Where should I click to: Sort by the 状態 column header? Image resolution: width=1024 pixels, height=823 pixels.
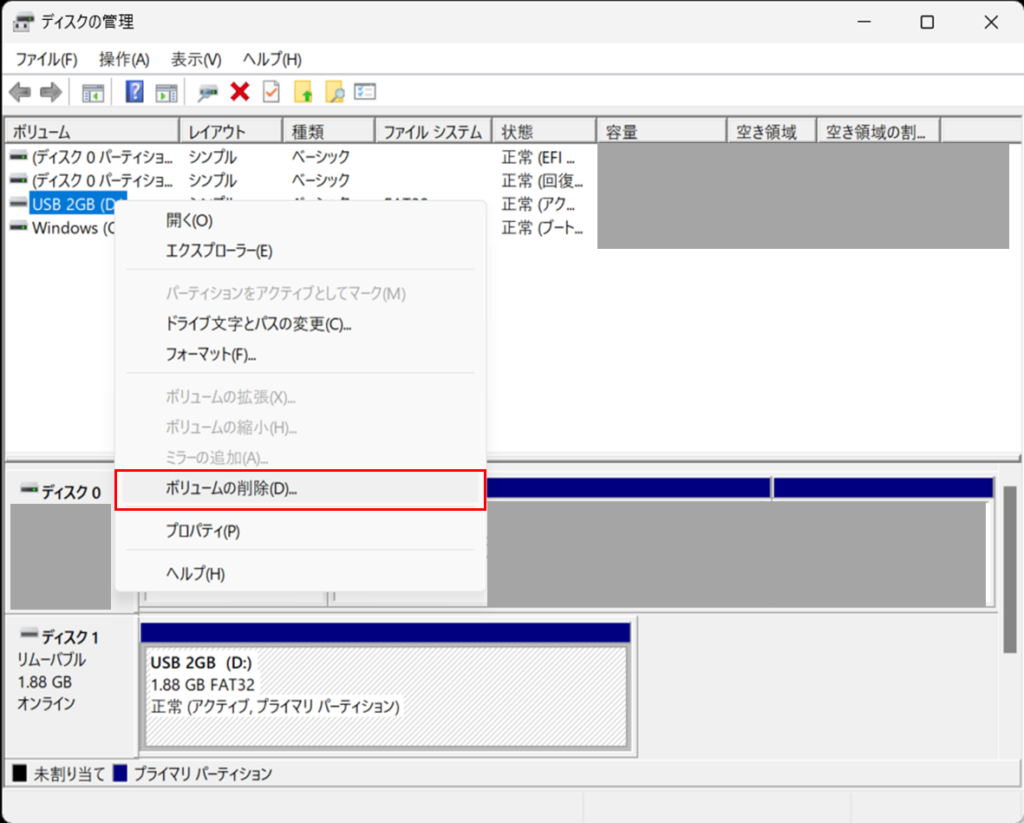click(x=544, y=131)
